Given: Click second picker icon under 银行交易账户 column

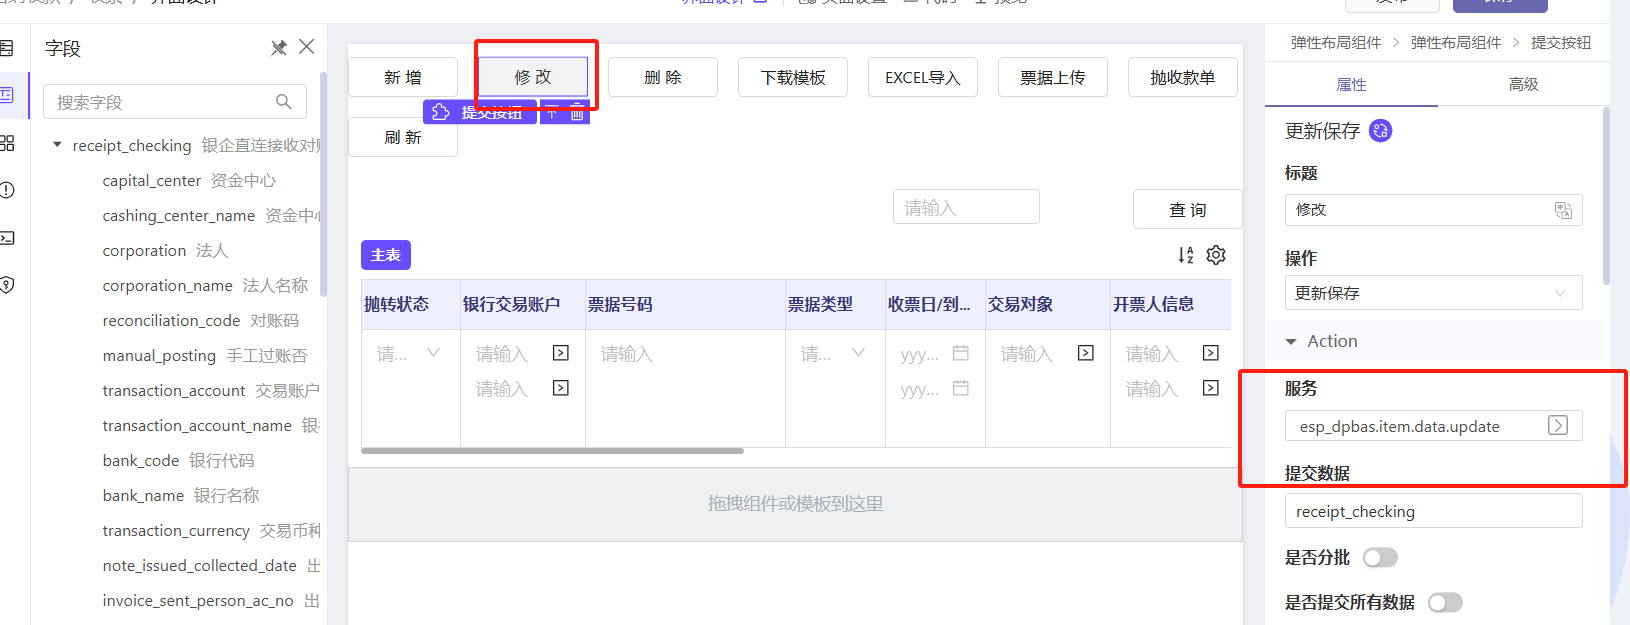Looking at the screenshot, I should [561, 388].
